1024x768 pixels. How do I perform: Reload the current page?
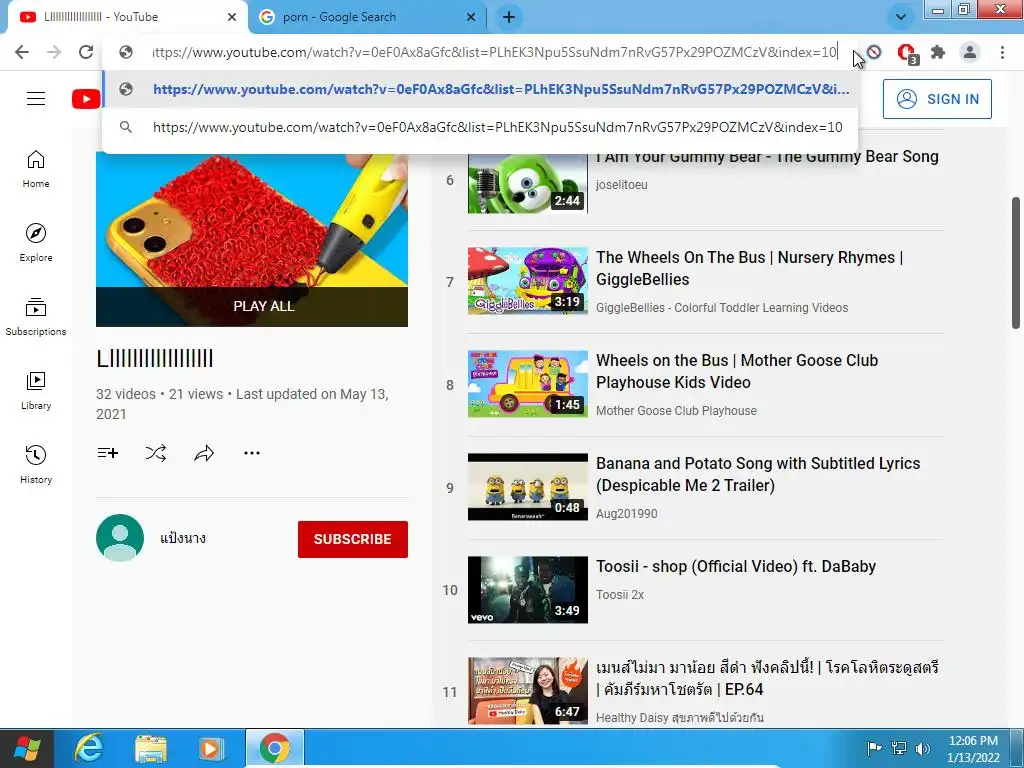[86, 52]
